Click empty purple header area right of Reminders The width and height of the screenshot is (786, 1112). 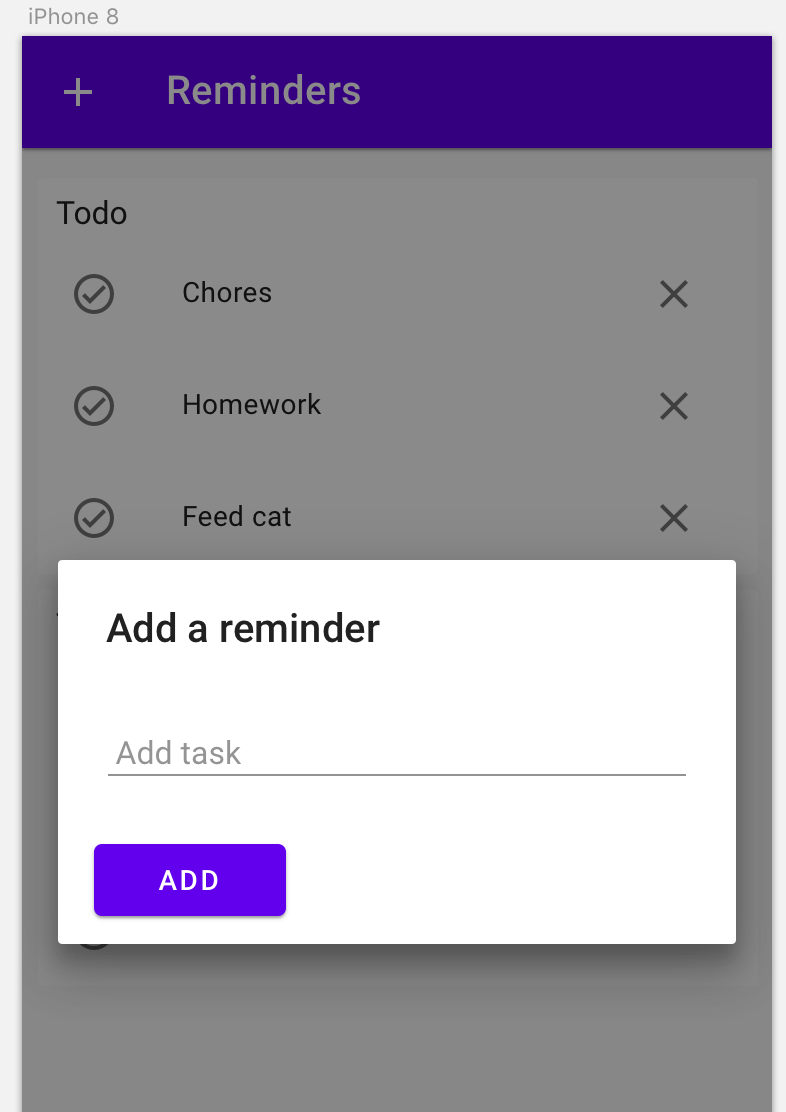click(568, 92)
